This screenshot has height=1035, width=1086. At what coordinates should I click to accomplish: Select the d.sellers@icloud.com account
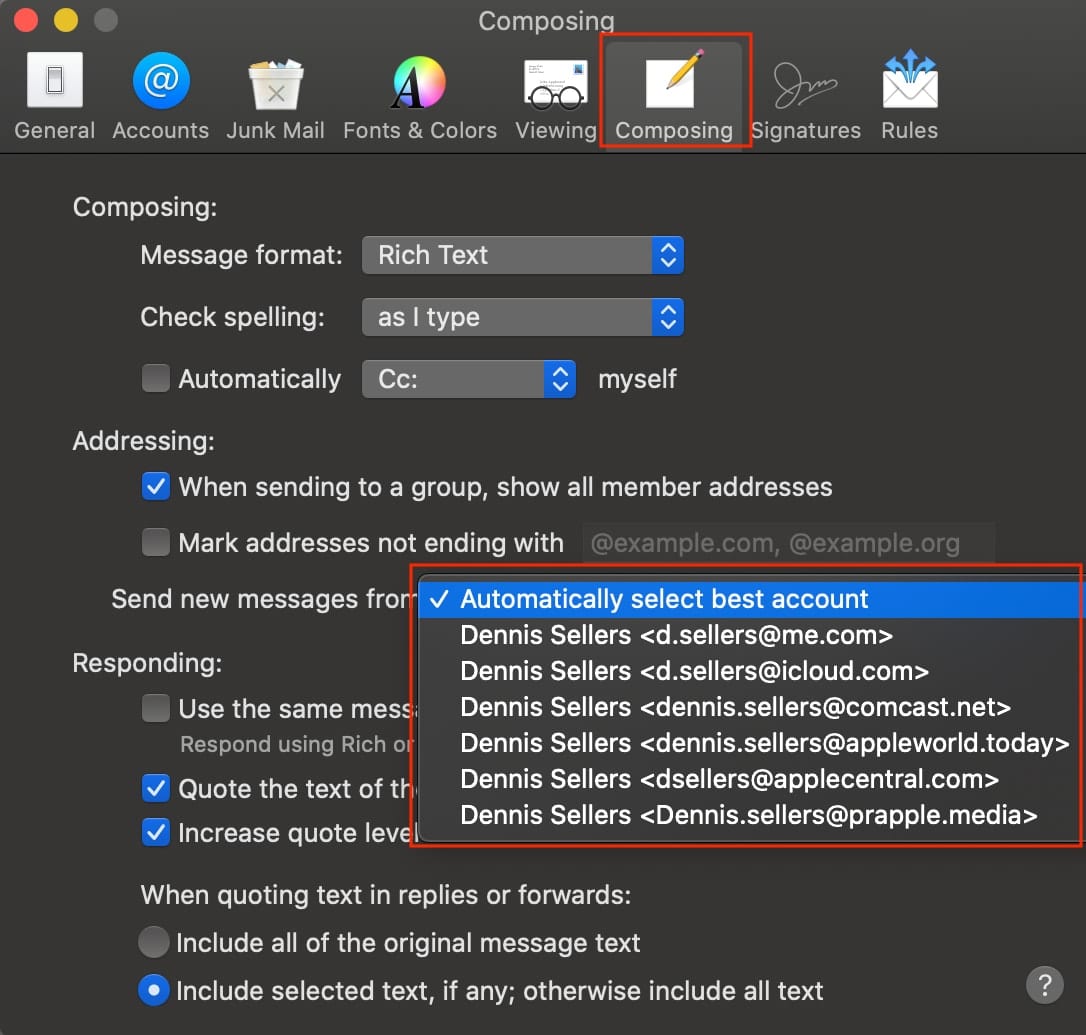(x=694, y=671)
